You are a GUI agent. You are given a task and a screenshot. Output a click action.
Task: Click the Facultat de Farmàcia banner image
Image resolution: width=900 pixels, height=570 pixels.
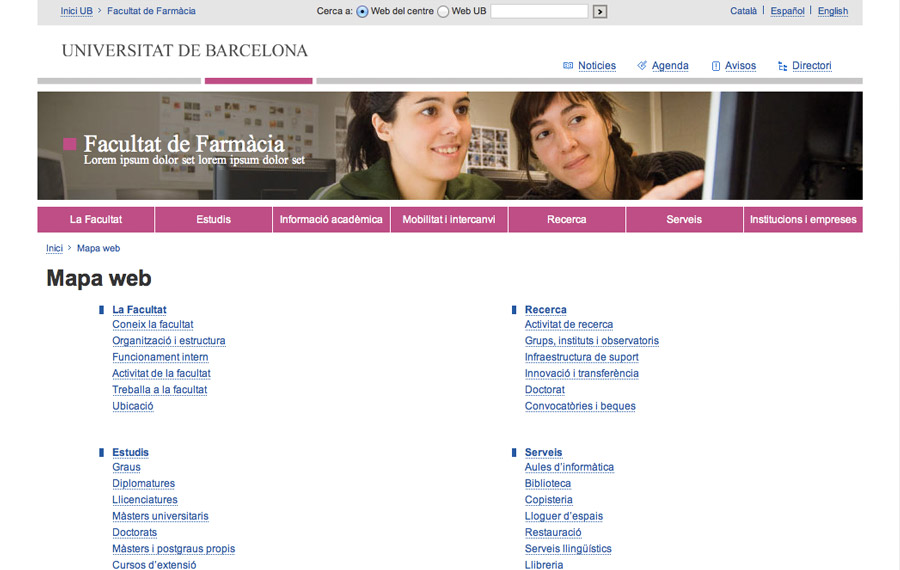[449, 146]
